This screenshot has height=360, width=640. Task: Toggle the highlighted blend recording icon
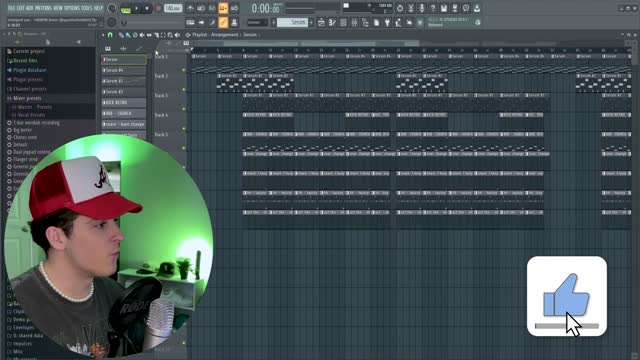tap(223, 8)
